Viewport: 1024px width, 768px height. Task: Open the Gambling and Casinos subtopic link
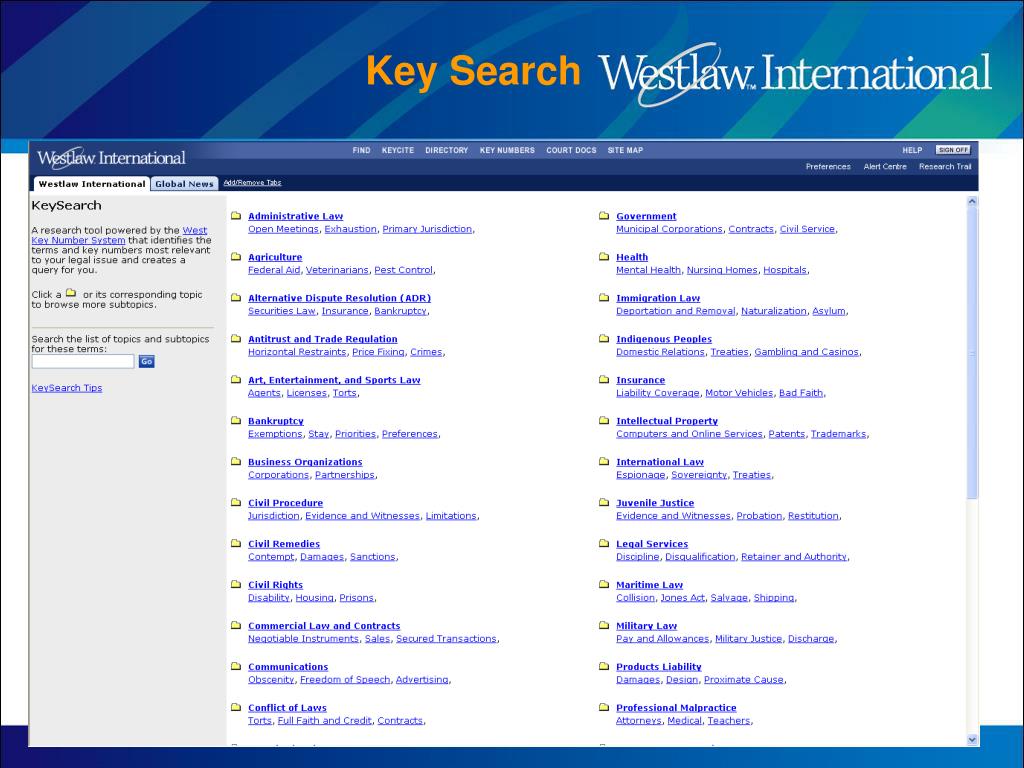click(x=807, y=352)
